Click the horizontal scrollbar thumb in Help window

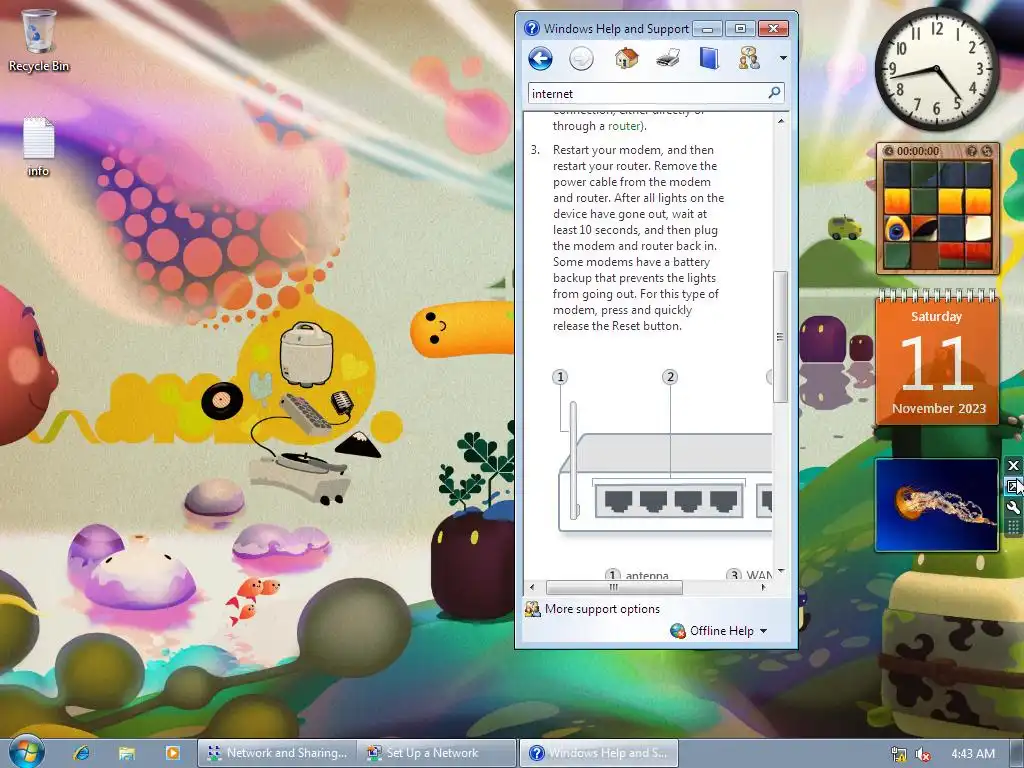(614, 587)
